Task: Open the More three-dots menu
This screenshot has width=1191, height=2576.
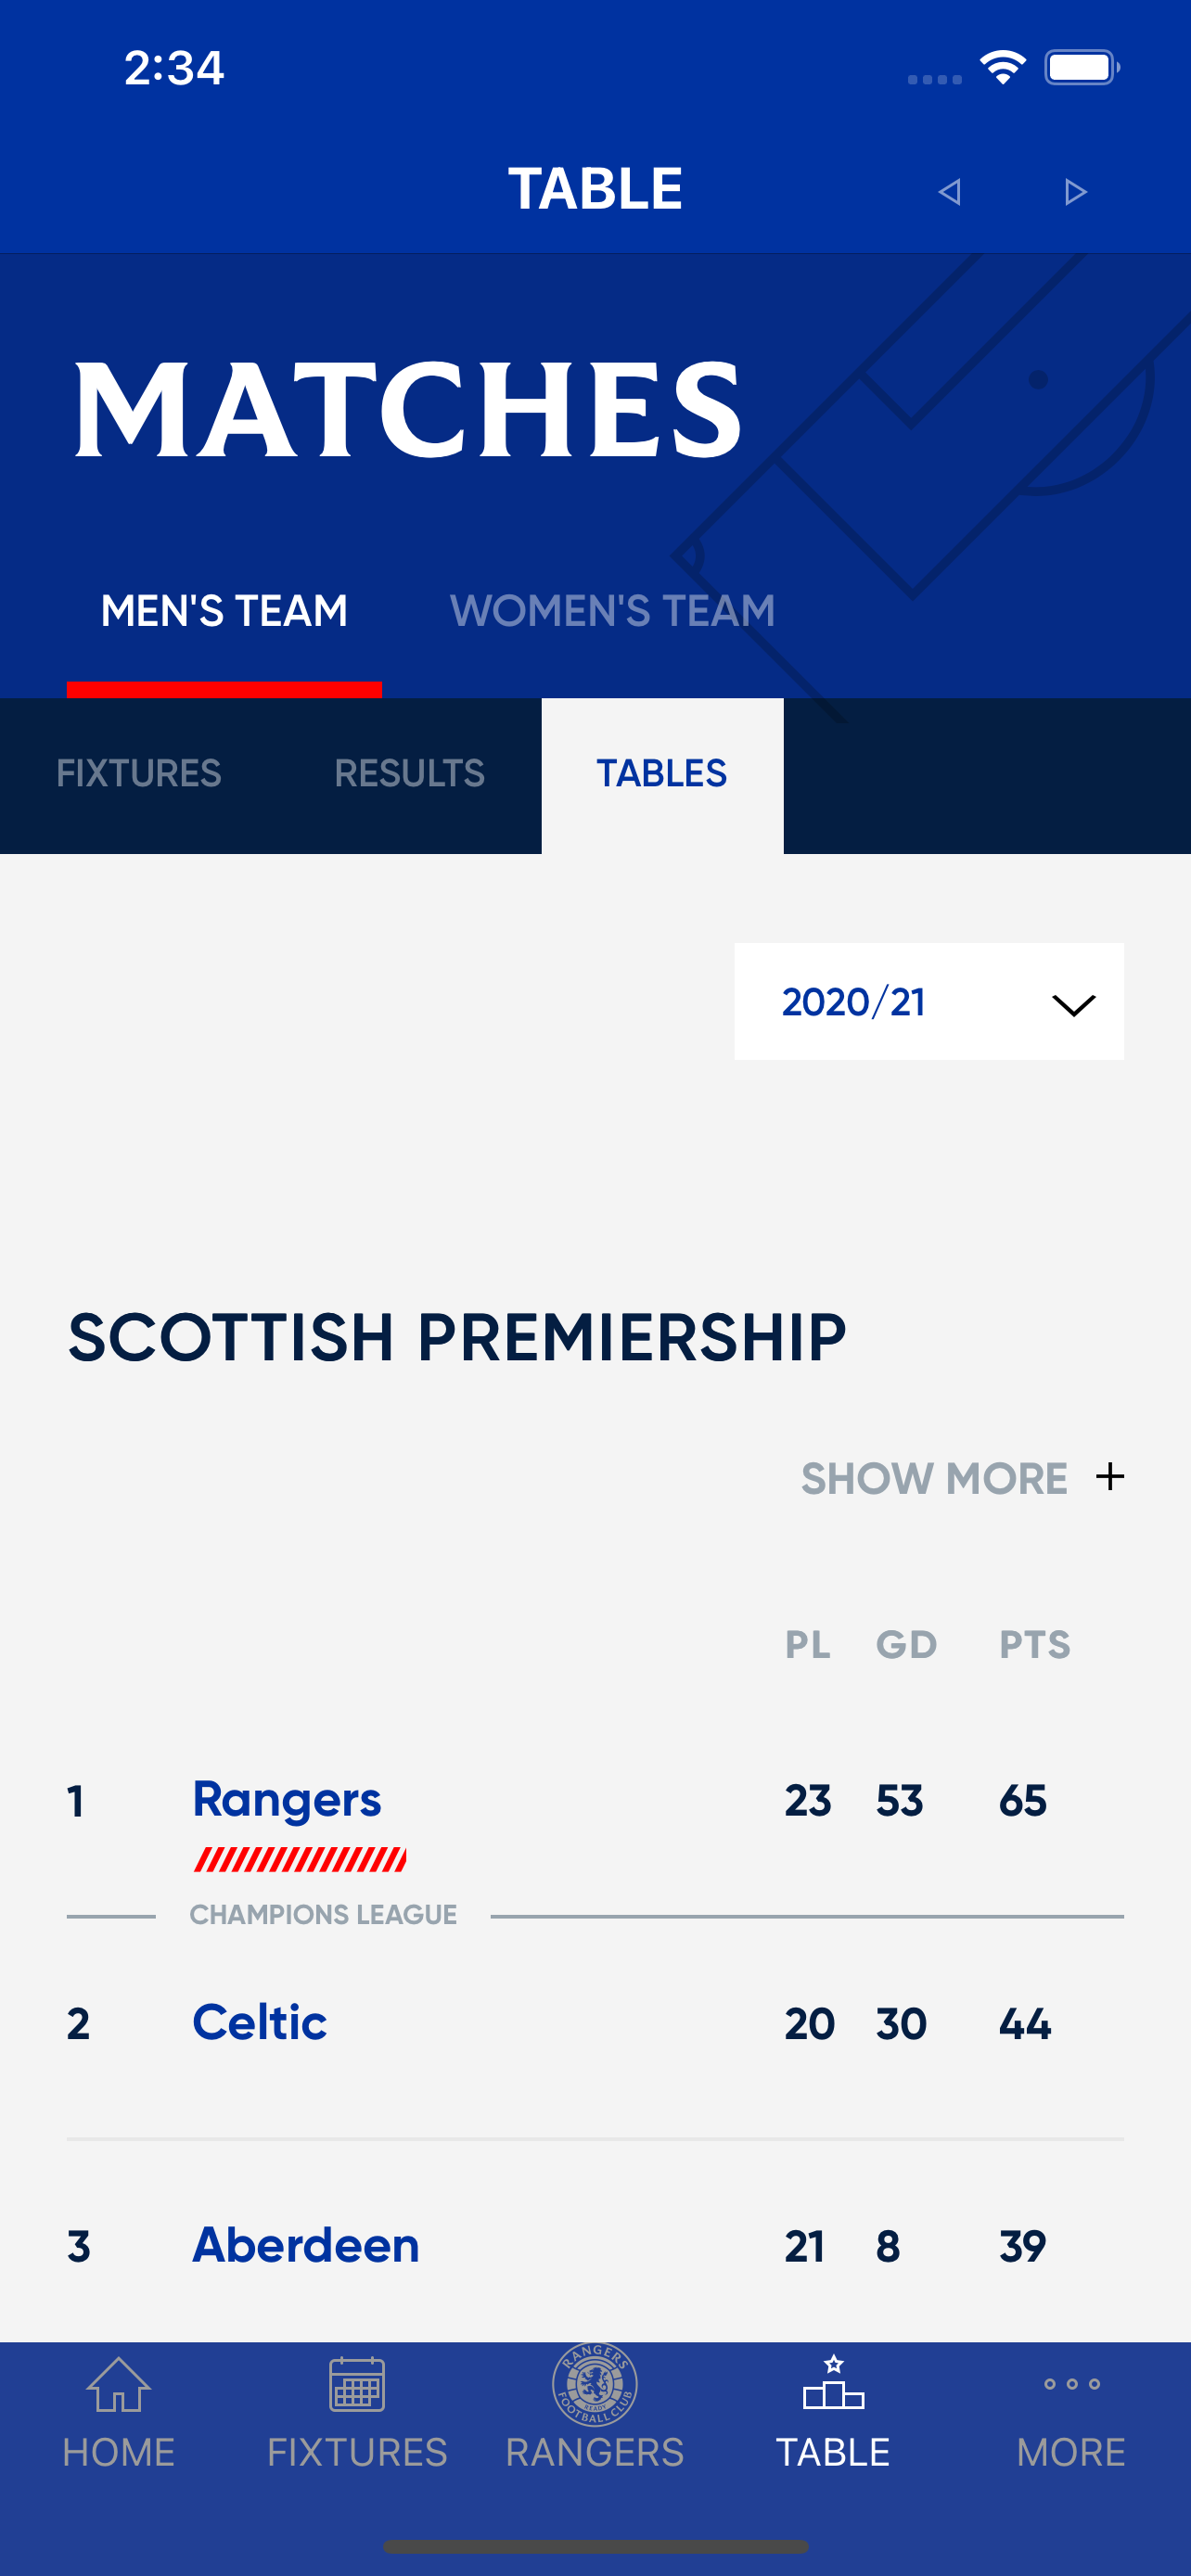Action: point(1071,2385)
